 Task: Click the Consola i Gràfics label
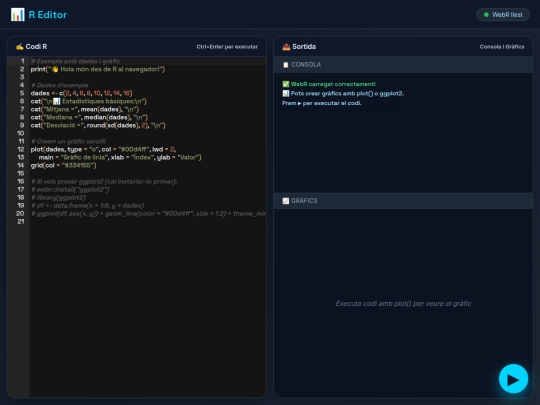(502, 47)
